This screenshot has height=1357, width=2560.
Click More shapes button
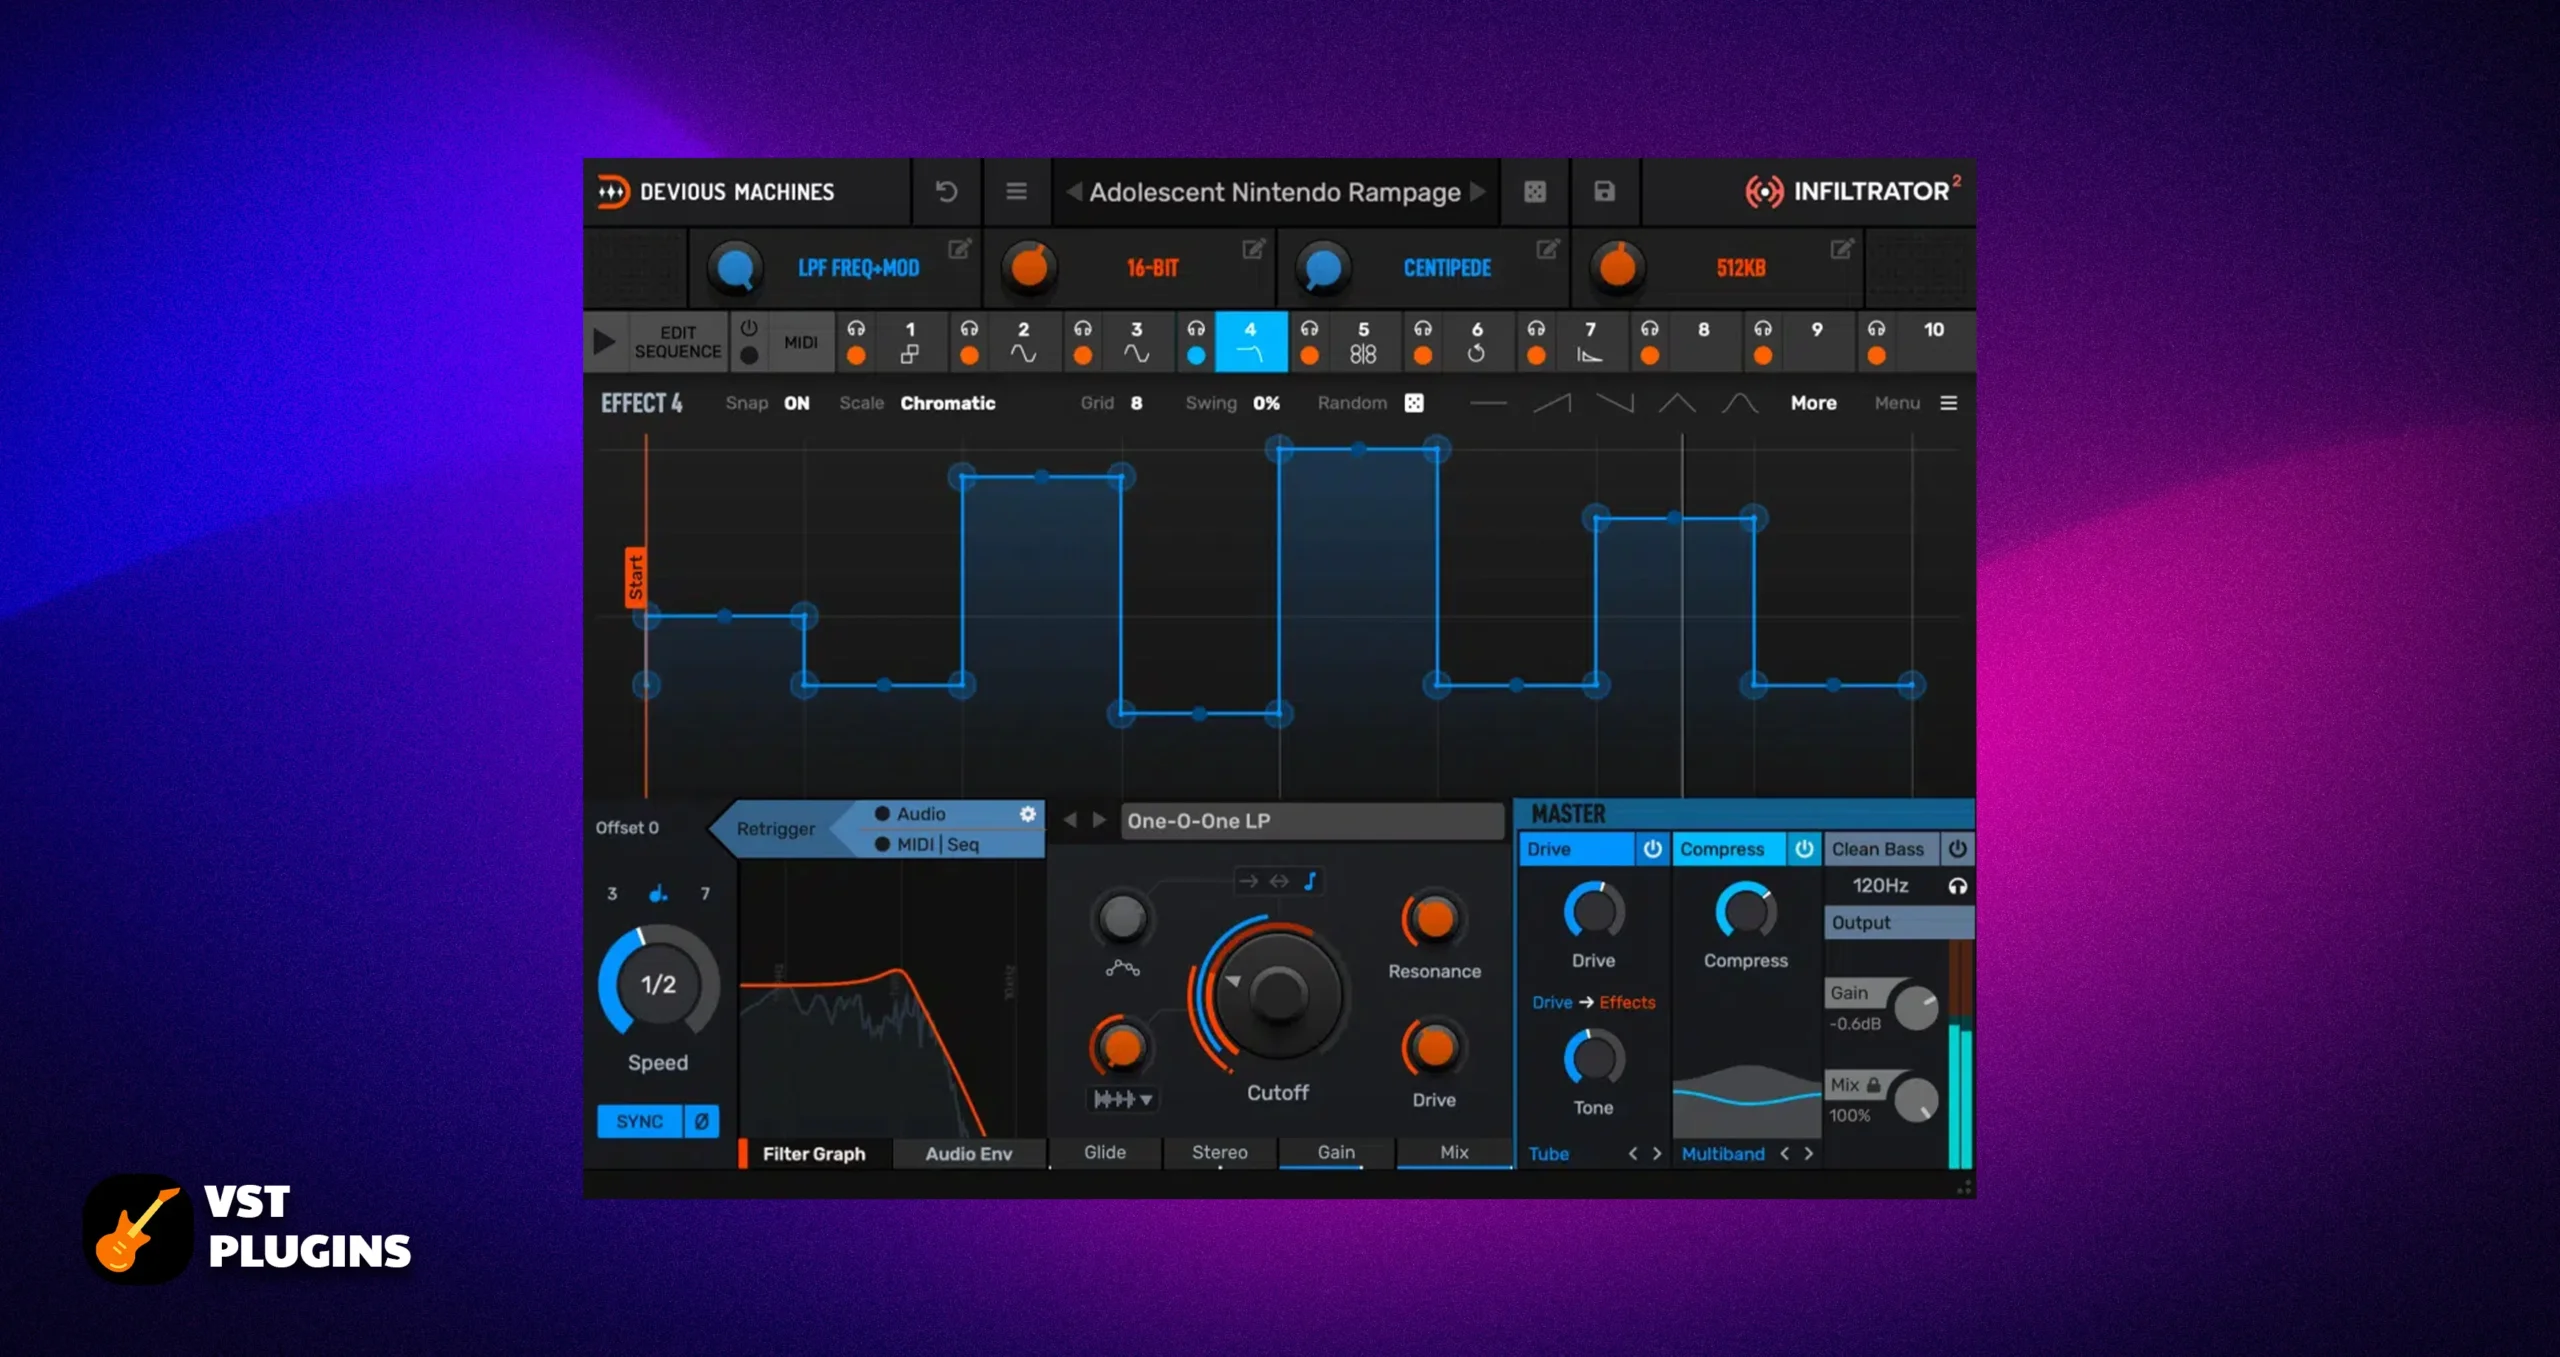click(1813, 403)
